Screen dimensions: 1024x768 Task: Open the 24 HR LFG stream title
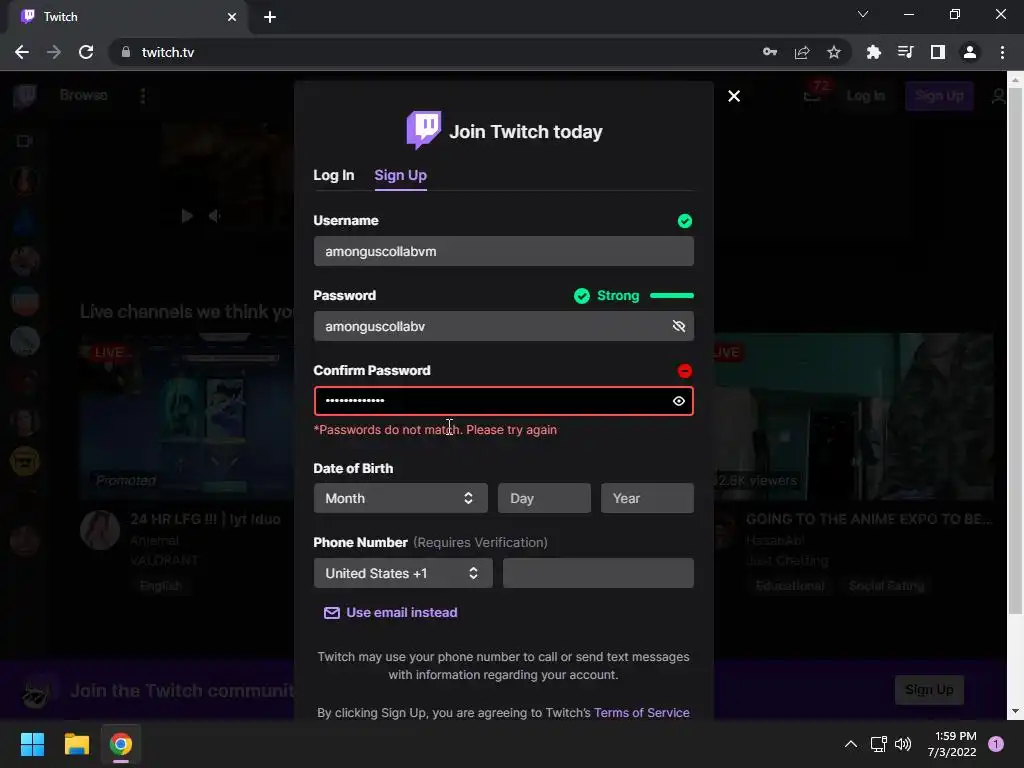(x=205, y=519)
